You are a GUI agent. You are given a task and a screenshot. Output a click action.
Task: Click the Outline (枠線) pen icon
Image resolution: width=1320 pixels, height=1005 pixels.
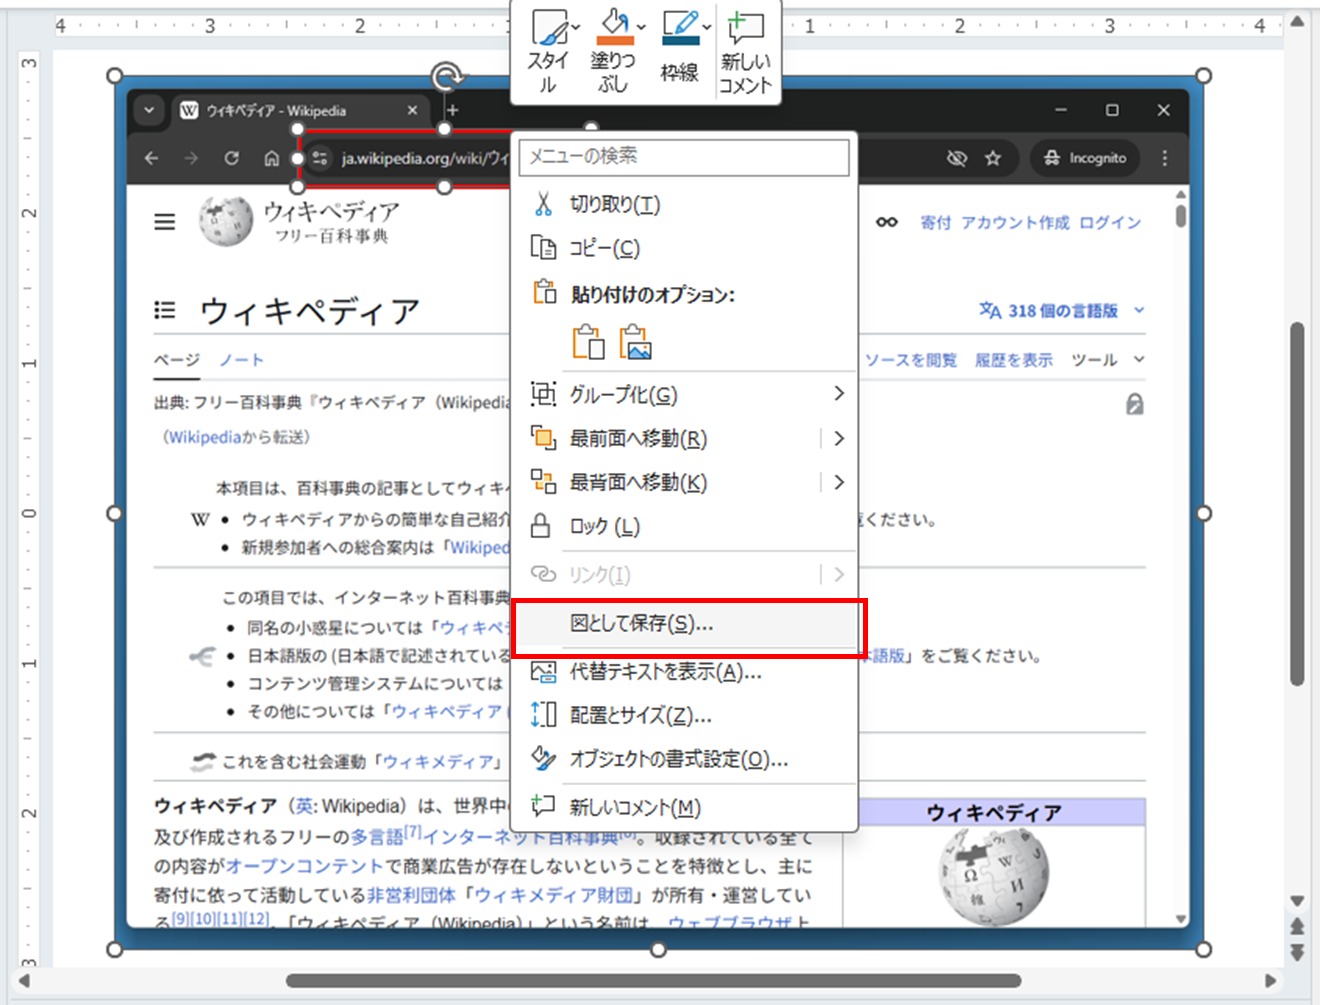(x=680, y=27)
